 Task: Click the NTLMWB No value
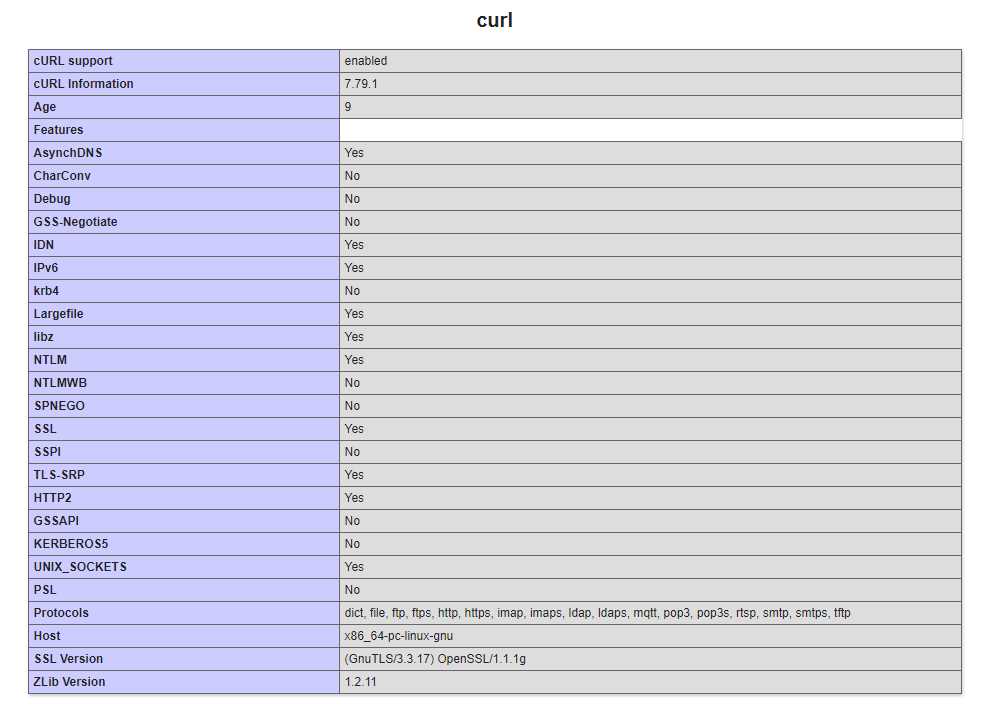[352, 383]
